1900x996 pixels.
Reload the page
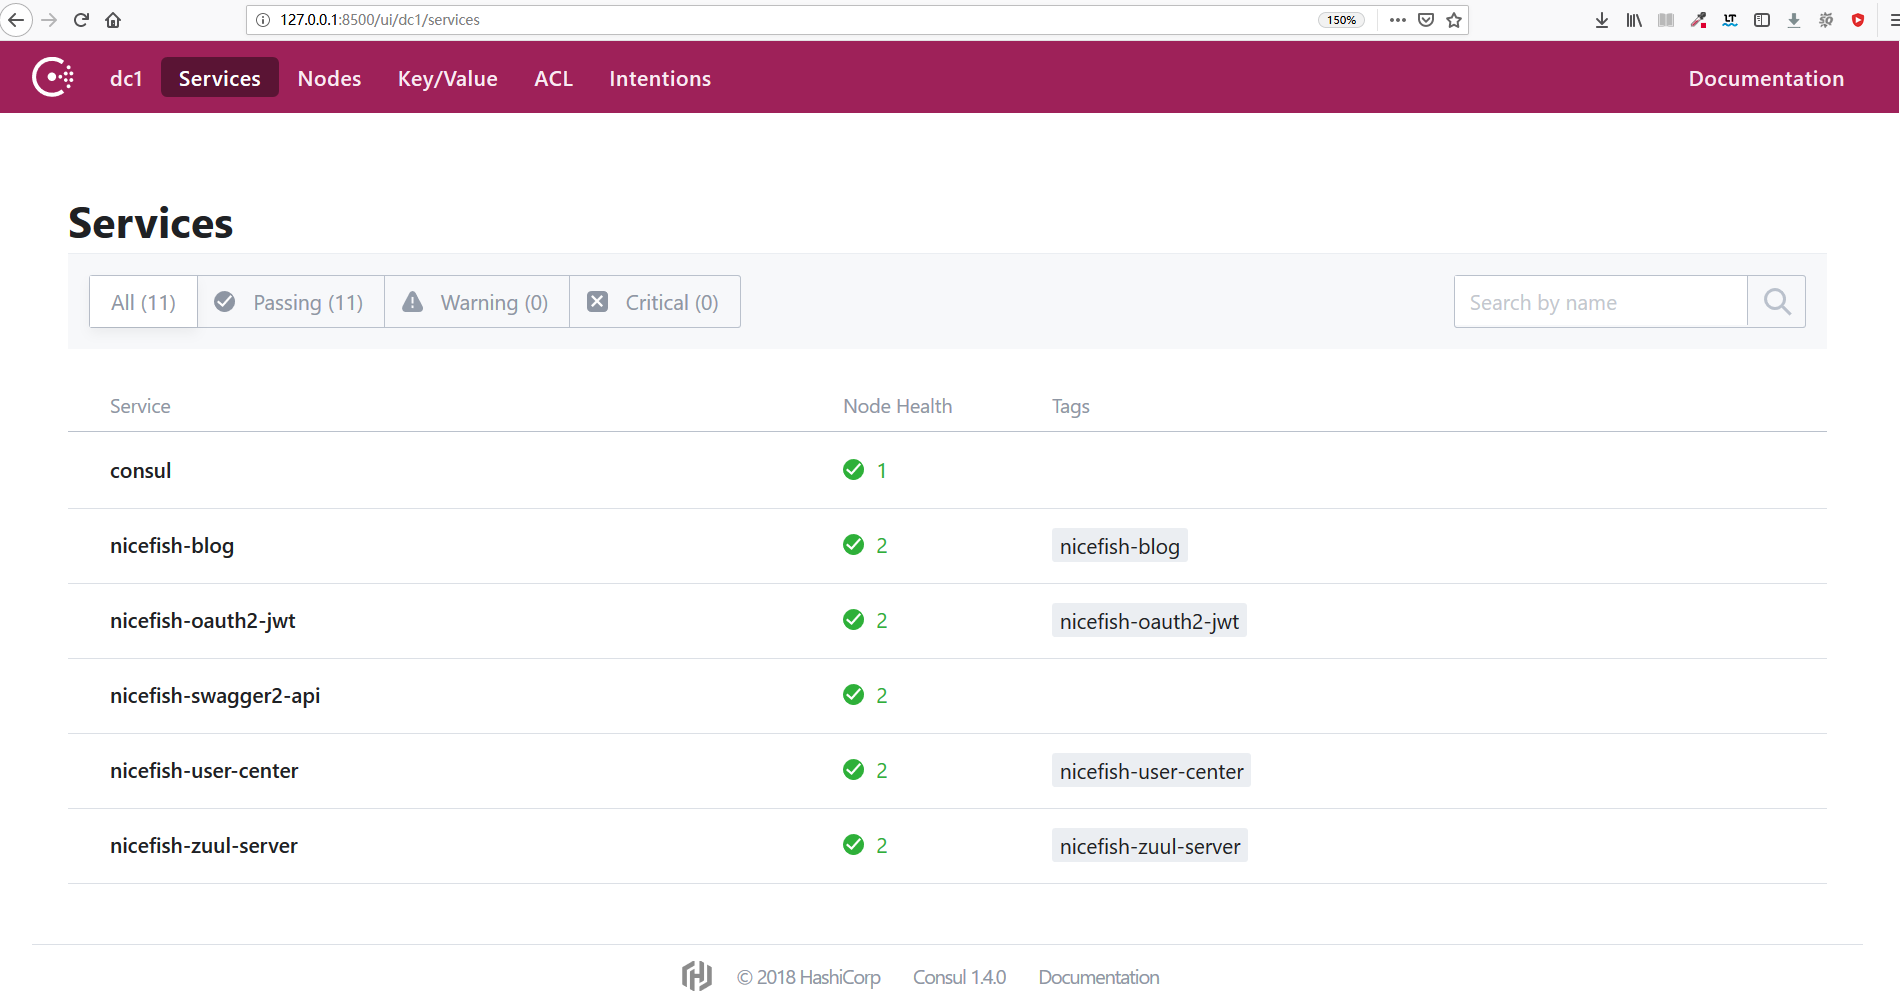point(81,20)
